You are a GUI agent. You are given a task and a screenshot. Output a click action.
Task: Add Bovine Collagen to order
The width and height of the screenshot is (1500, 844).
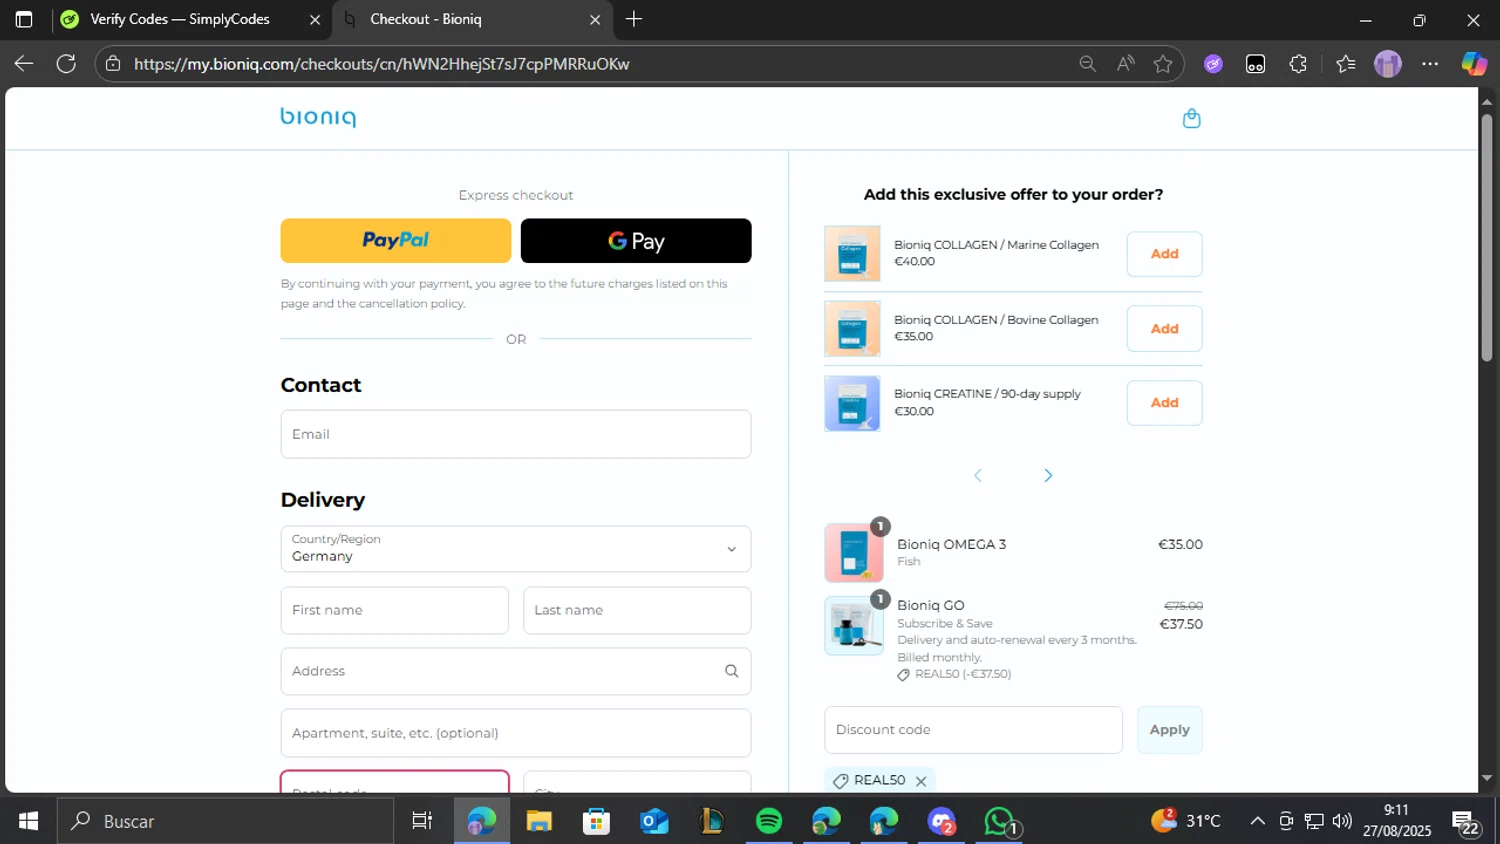1164,329
